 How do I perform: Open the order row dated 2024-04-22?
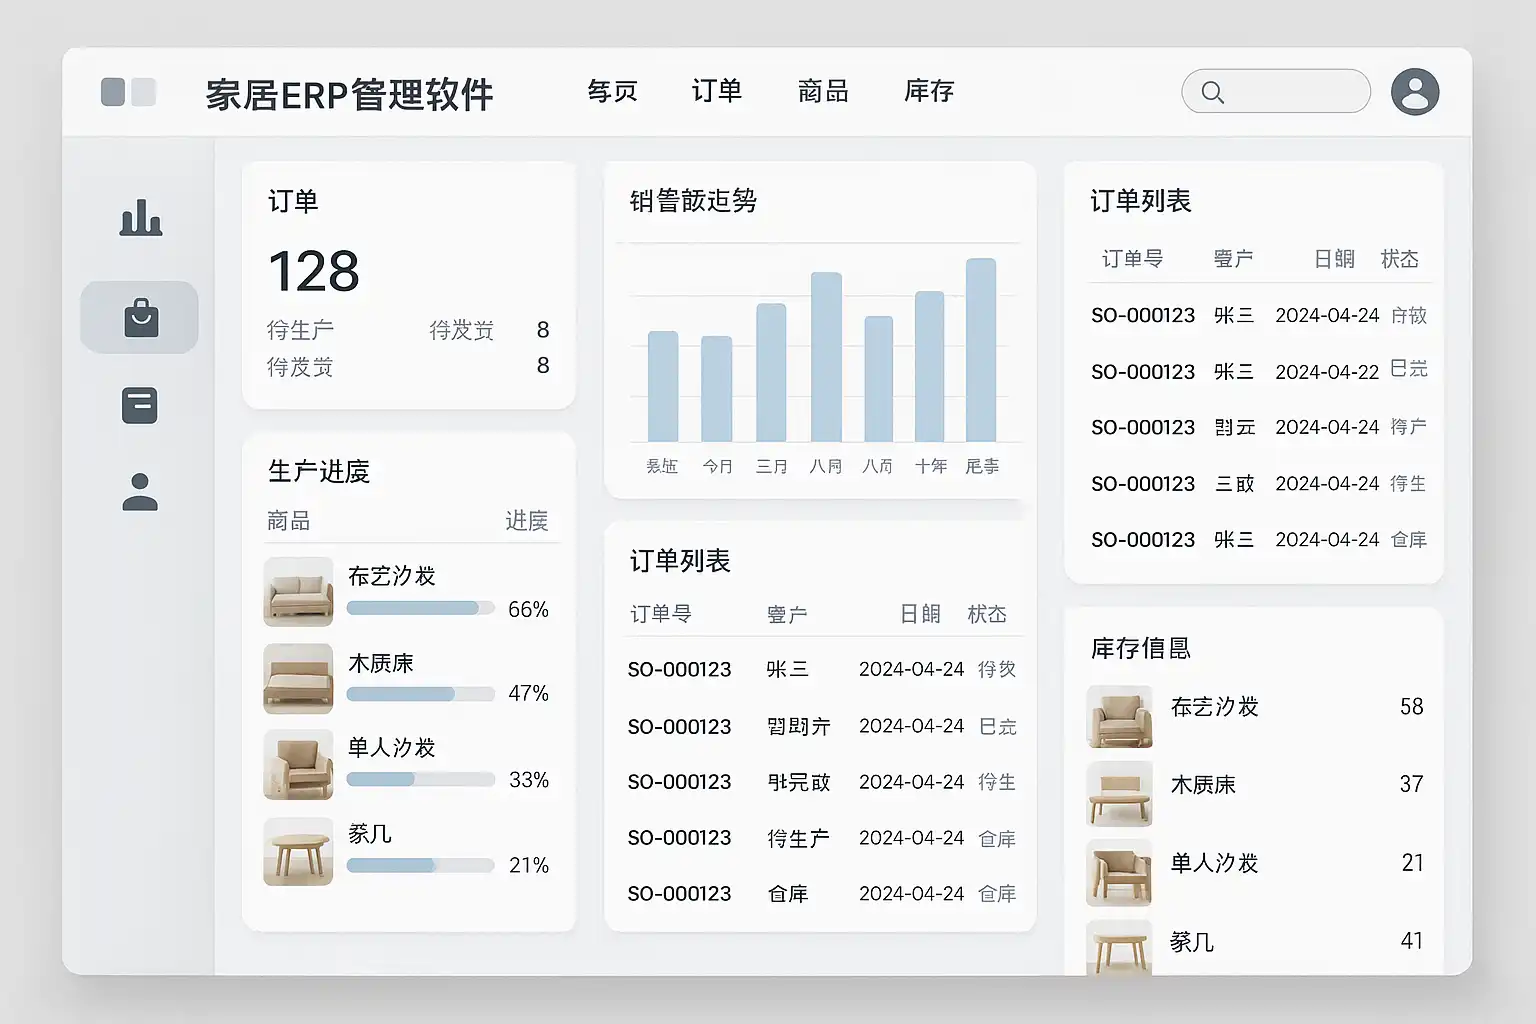1258,371
